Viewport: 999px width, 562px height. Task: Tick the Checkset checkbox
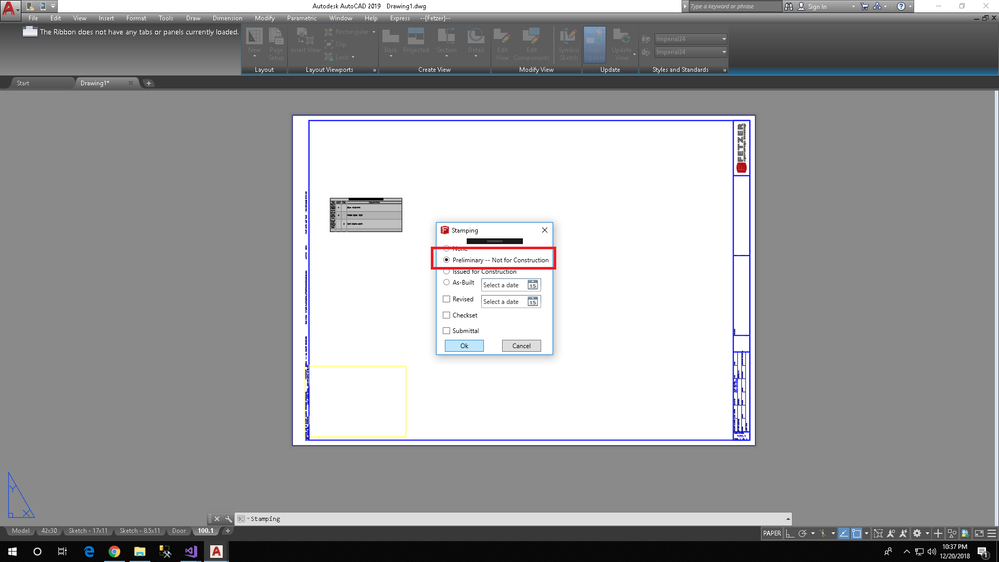447,315
